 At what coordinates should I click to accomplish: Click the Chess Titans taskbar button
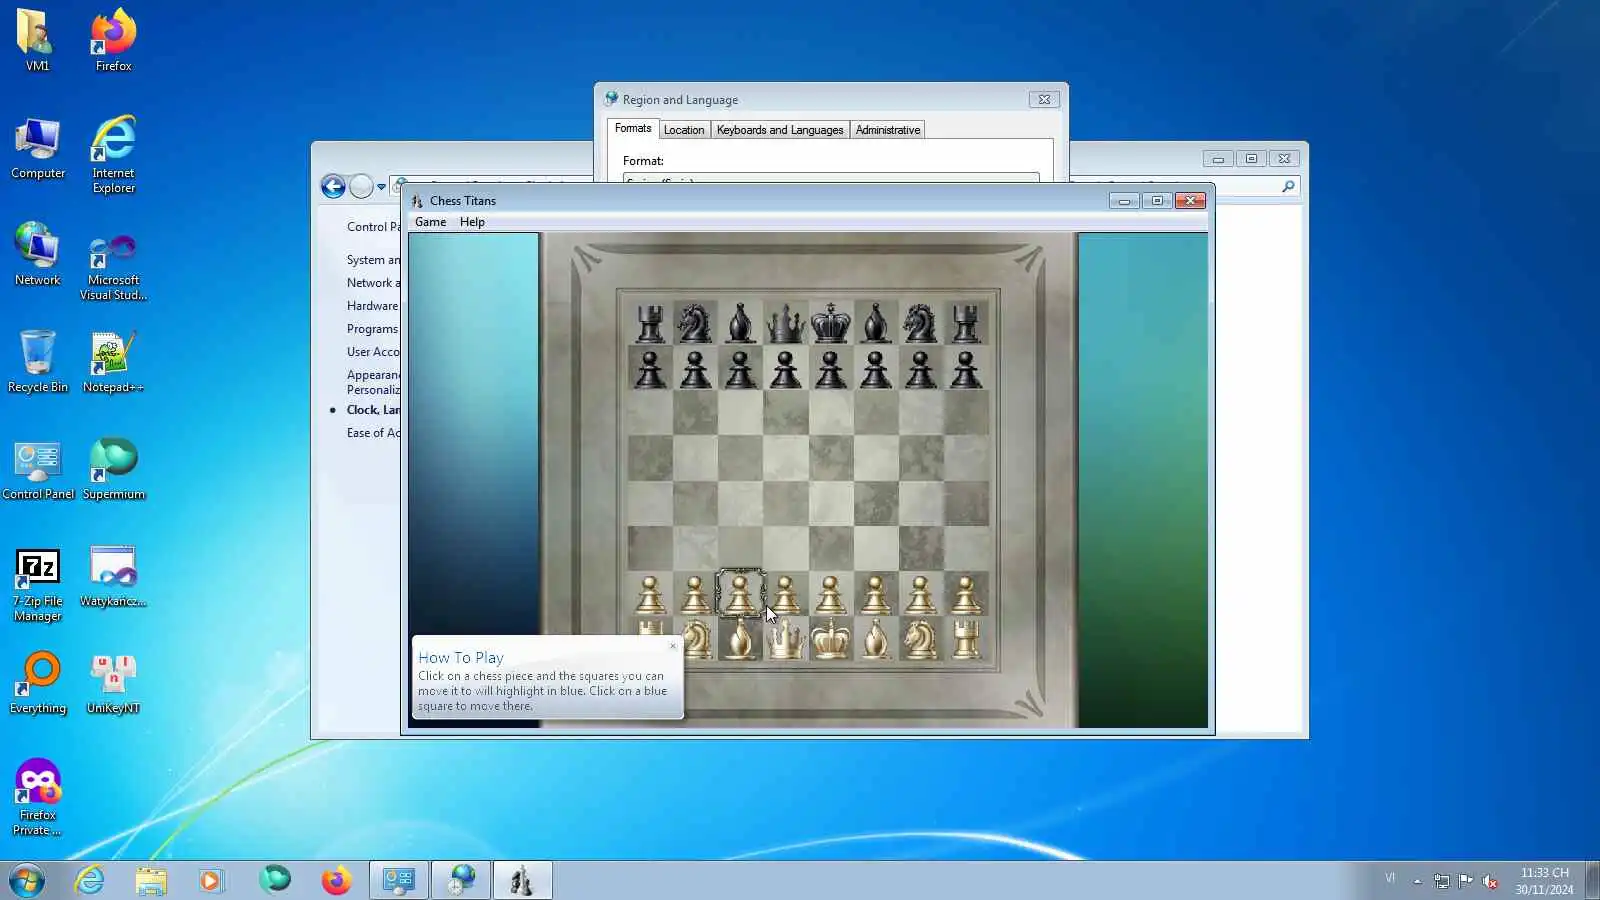(522, 881)
